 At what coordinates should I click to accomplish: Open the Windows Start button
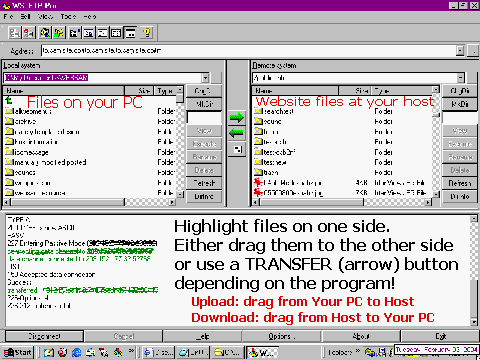point(18,352)
